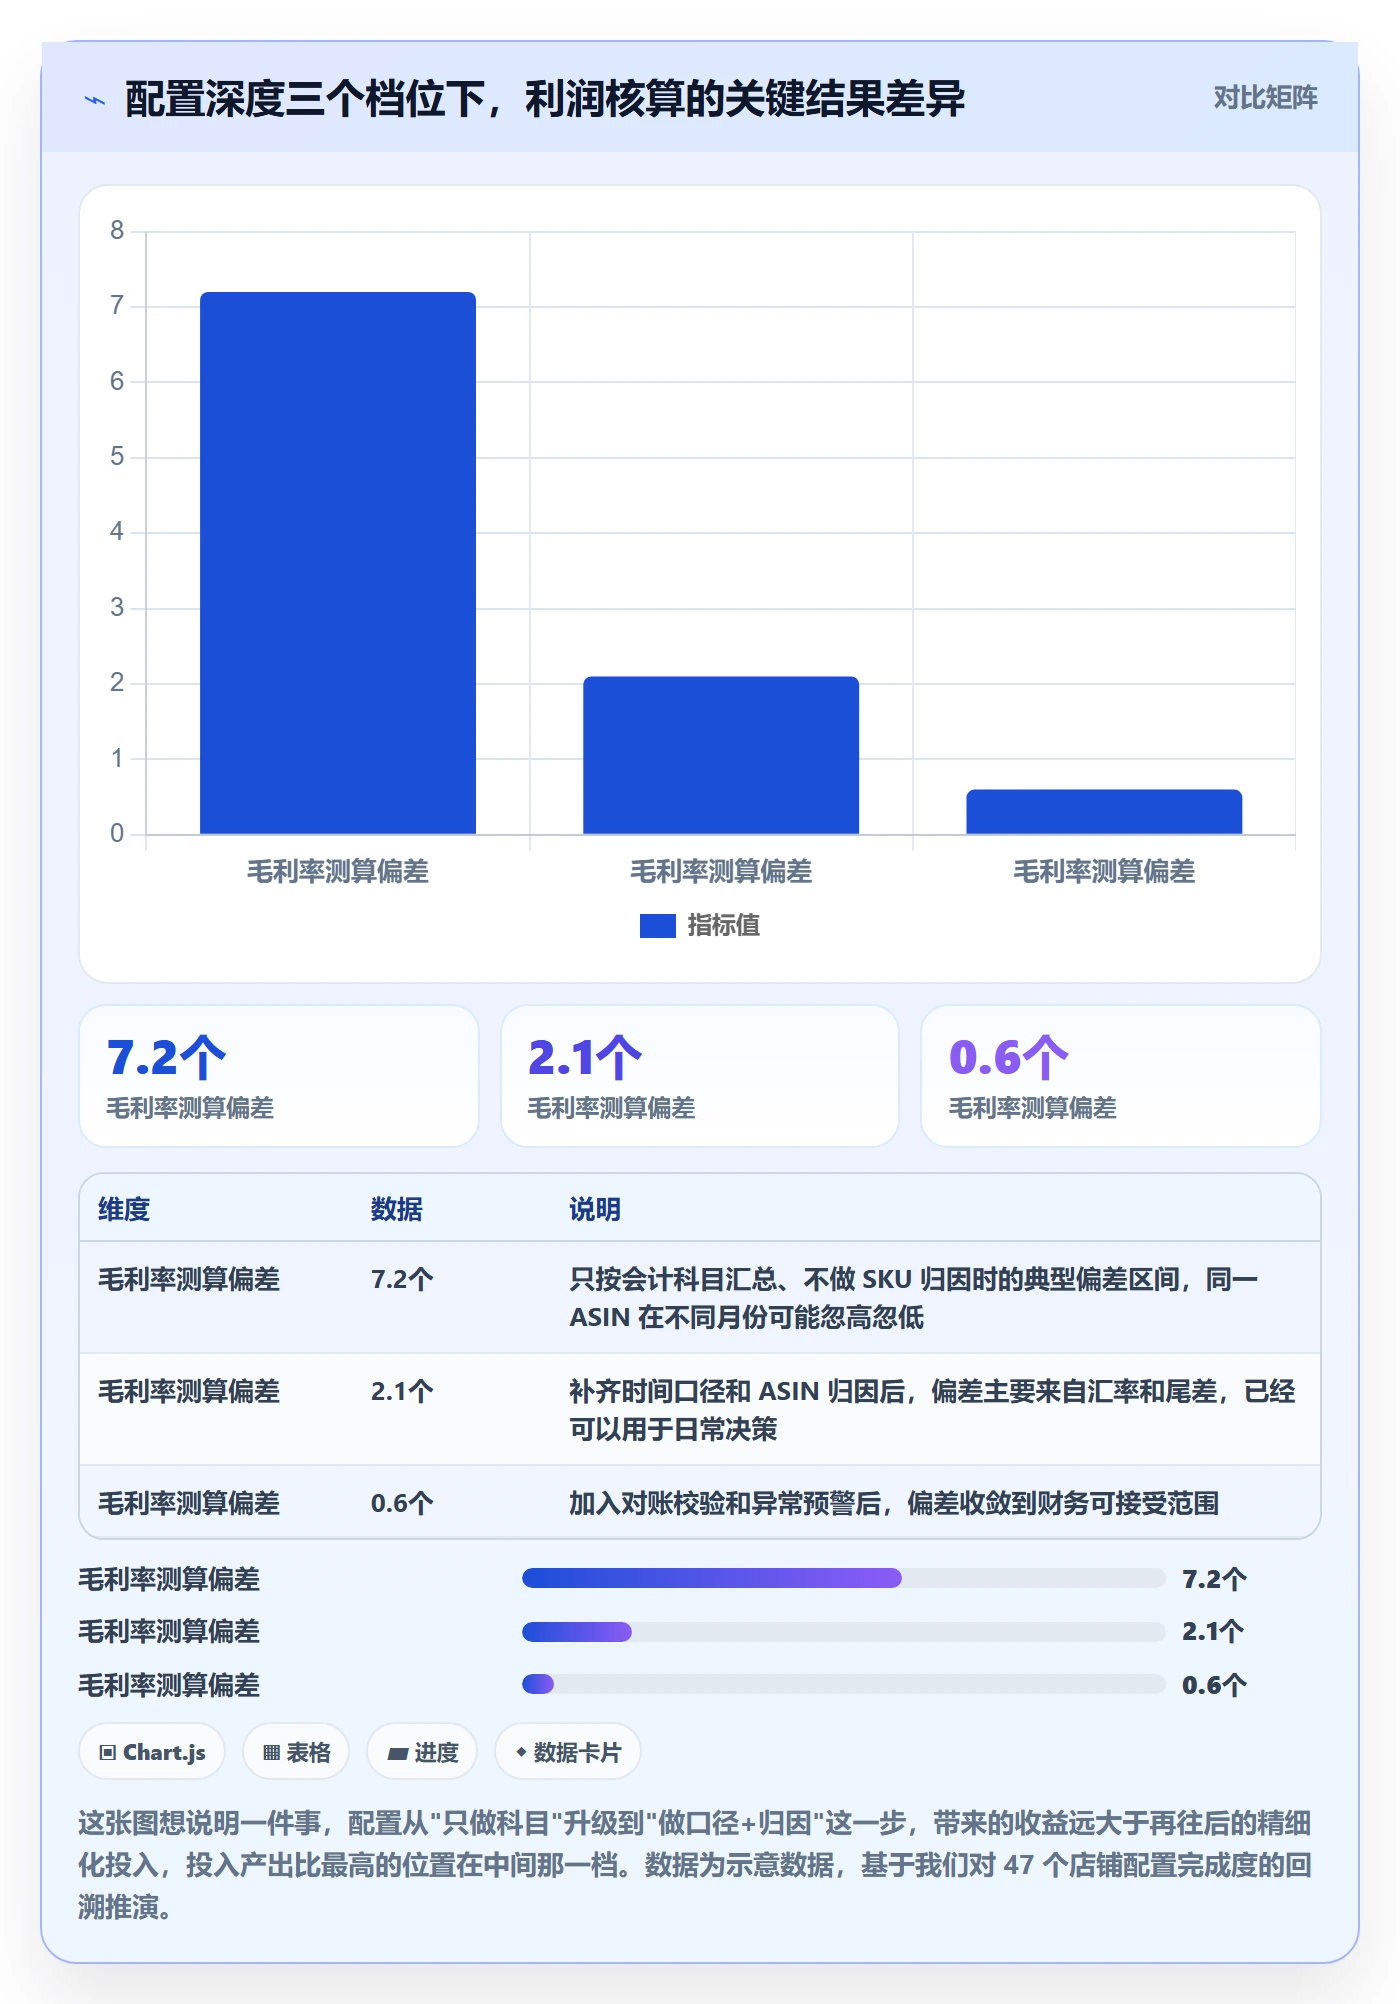Click the 0.6个 progress bar

coord(843,1684)
